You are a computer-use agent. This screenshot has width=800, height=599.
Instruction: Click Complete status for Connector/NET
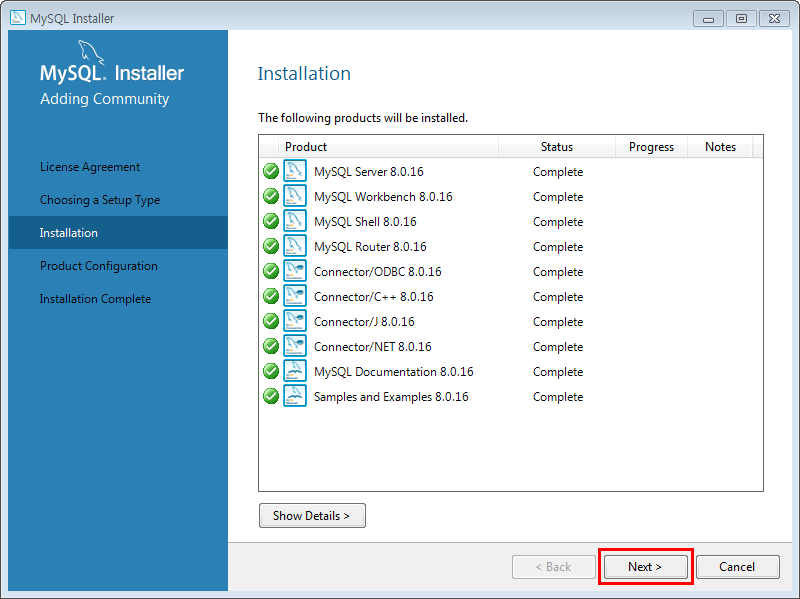[558, 347]
